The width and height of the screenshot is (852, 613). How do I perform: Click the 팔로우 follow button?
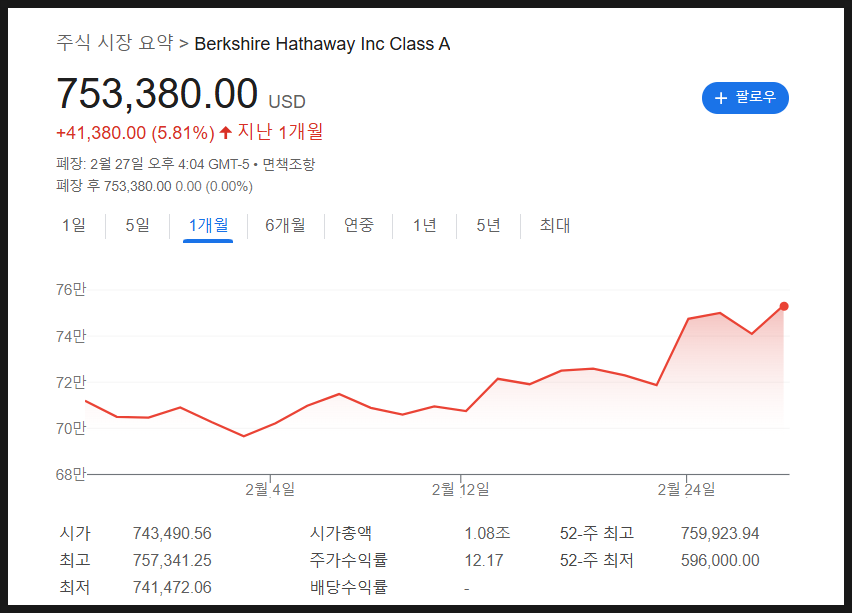tap(745, 98)
